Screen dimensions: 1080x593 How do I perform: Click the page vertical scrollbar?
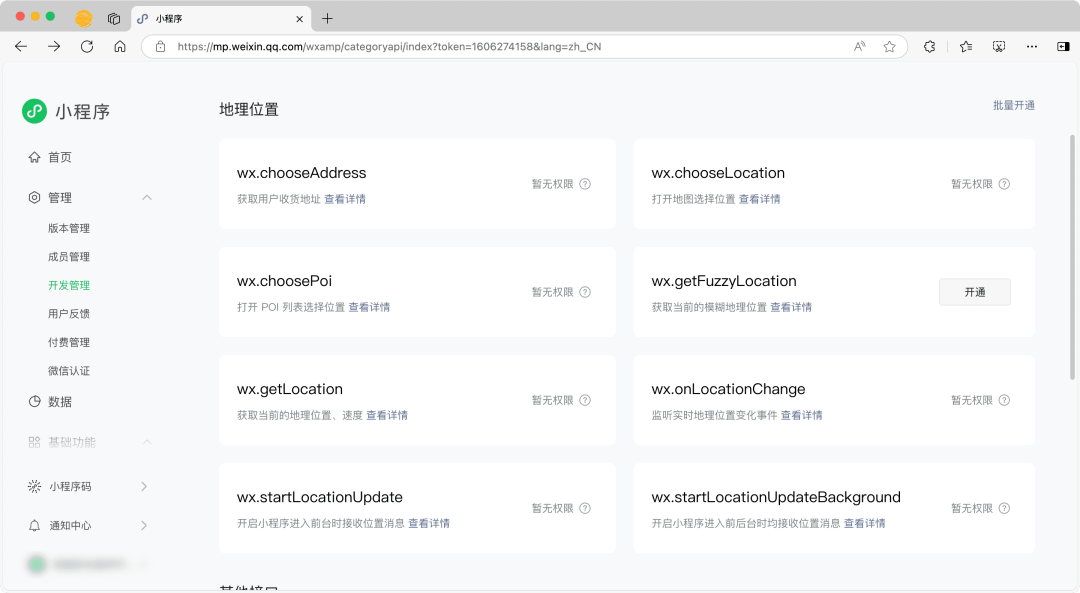coord(1072,257)
